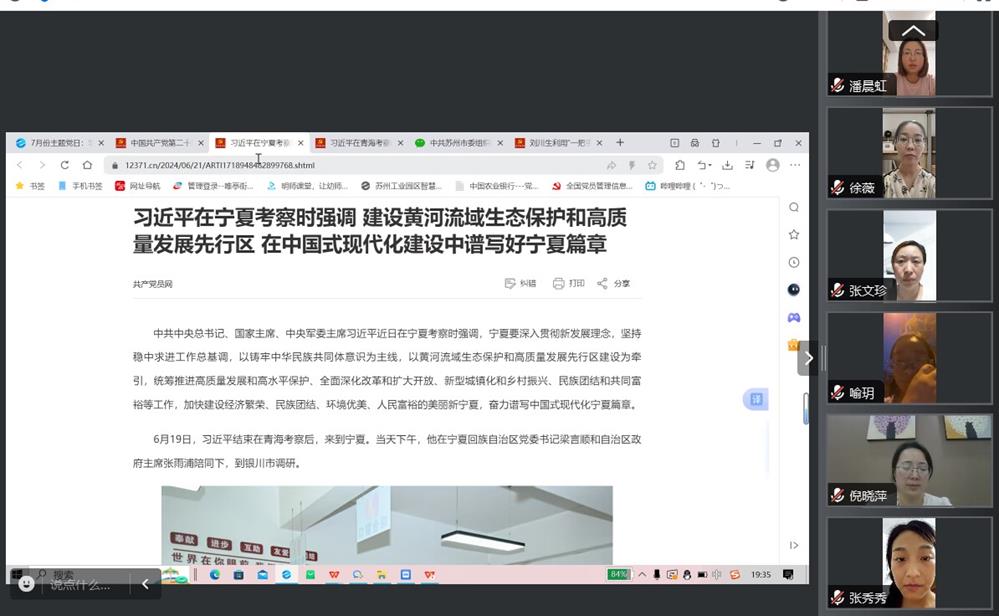
Task: Switch to the 中国共产党第二十 tab
Action: point(160,143)
